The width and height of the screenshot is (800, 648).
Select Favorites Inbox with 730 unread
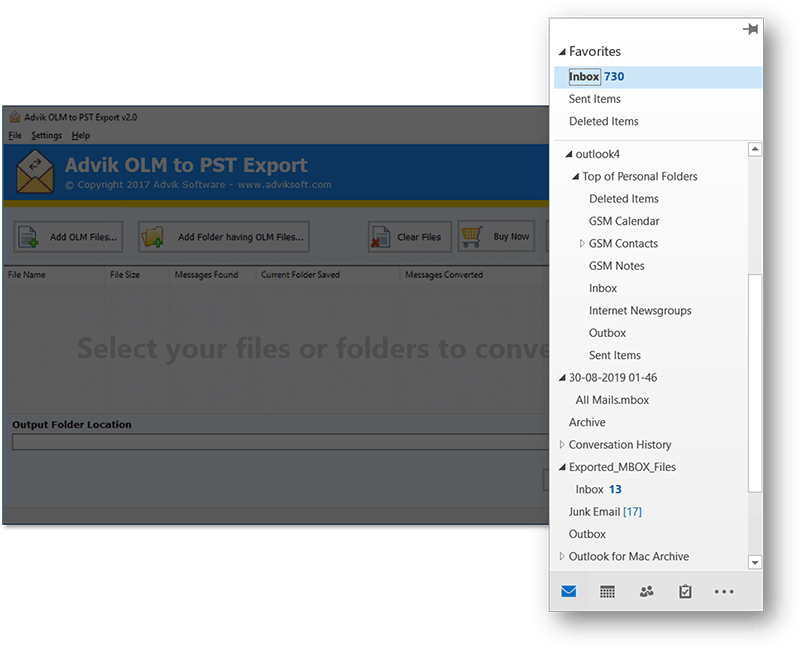pos(658,77)
